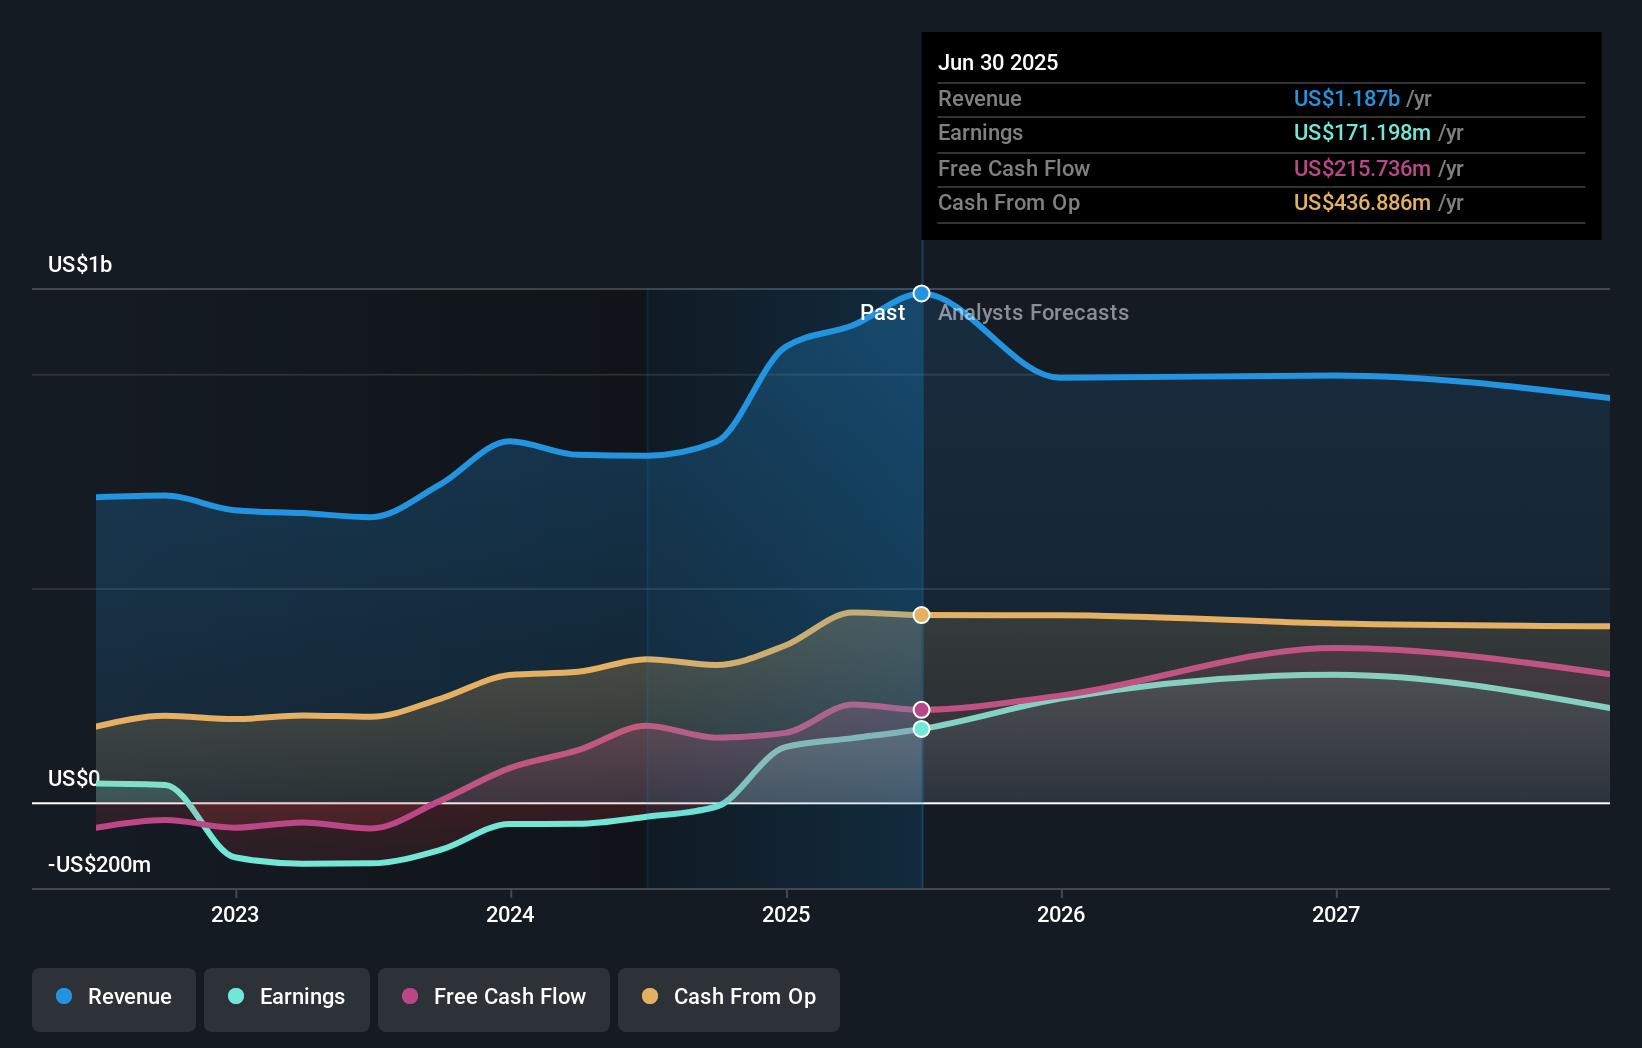1642x1048 pixels.
Task: Click the orange Cash From Op legend dot
Action: (650, 997)
